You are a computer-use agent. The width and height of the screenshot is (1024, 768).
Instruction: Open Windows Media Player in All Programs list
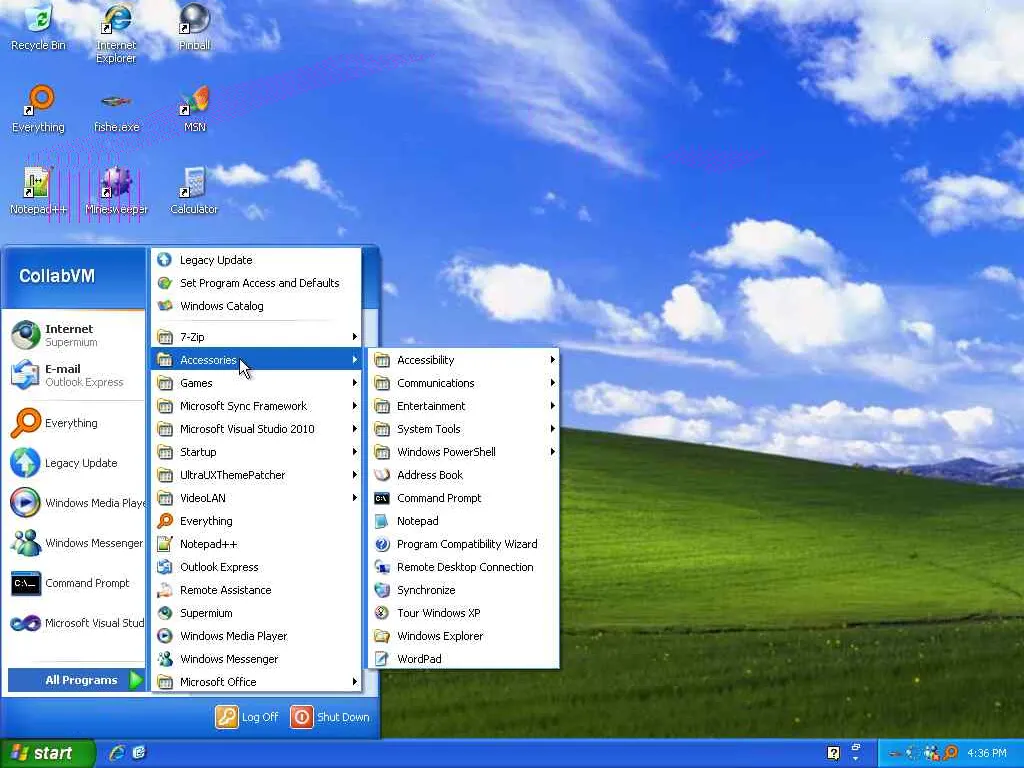point(256,635)
